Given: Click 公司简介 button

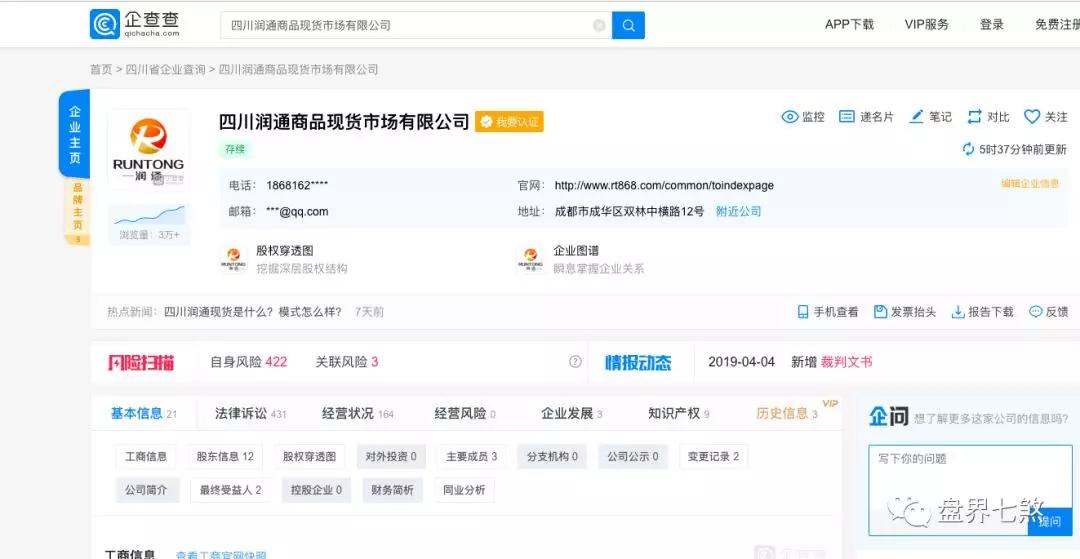Looking at the screenshot, I should tap(147, 490).
